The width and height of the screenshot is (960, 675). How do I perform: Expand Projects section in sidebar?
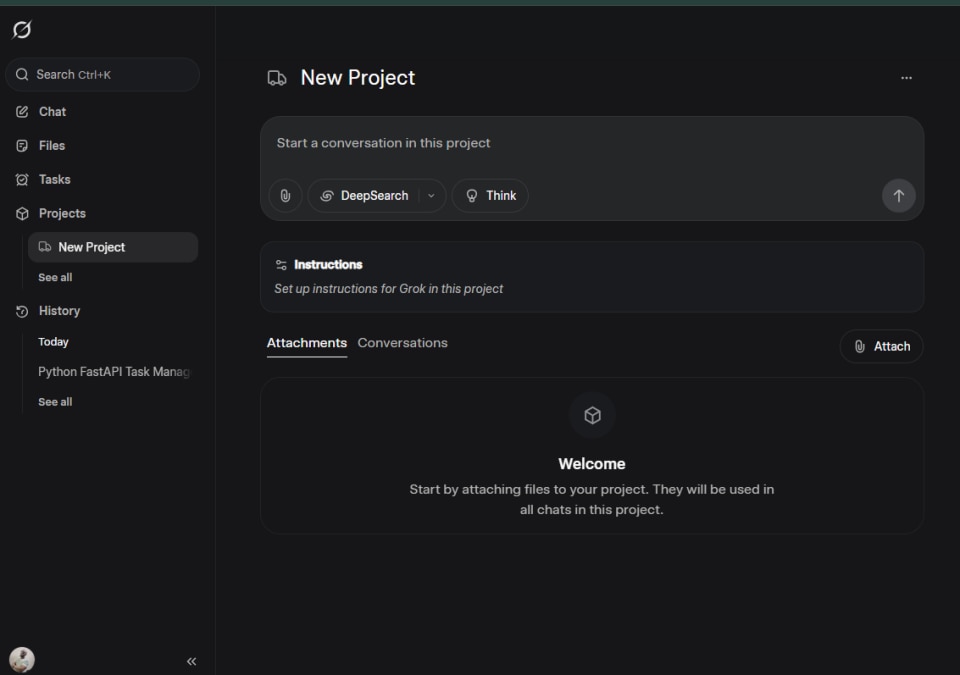(x=62, y=214)
